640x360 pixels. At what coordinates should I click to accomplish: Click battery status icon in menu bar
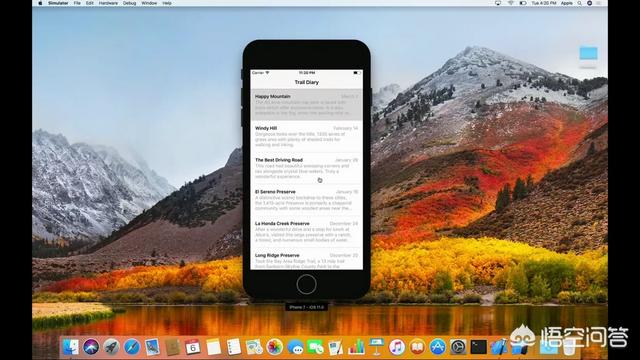pyautogui.click(x=523, y=3)
